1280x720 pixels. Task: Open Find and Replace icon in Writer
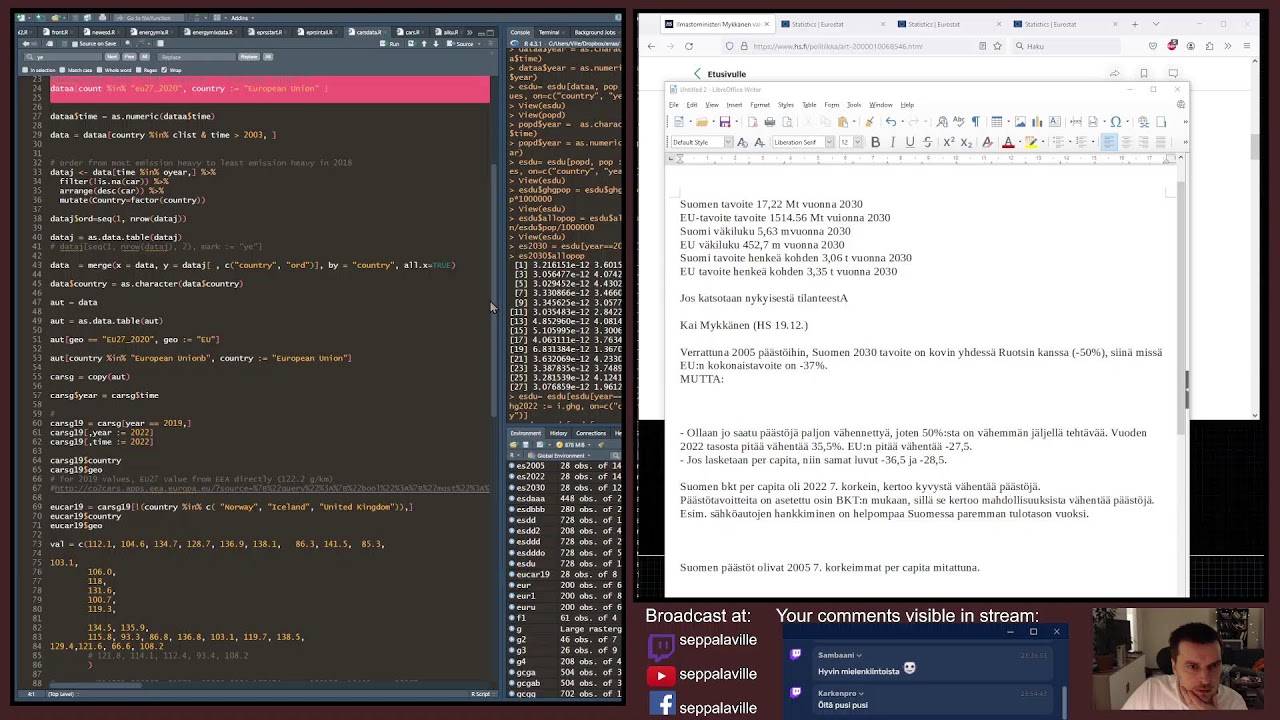[942, 122]
